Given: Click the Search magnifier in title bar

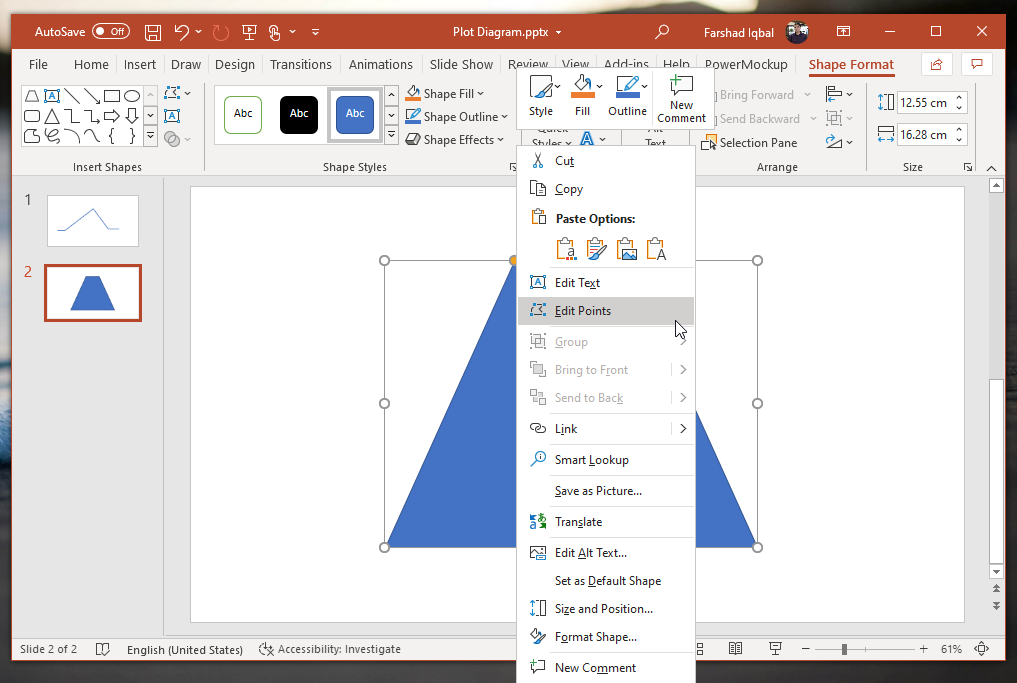Looking at the screenshot, I should [661, 32].
